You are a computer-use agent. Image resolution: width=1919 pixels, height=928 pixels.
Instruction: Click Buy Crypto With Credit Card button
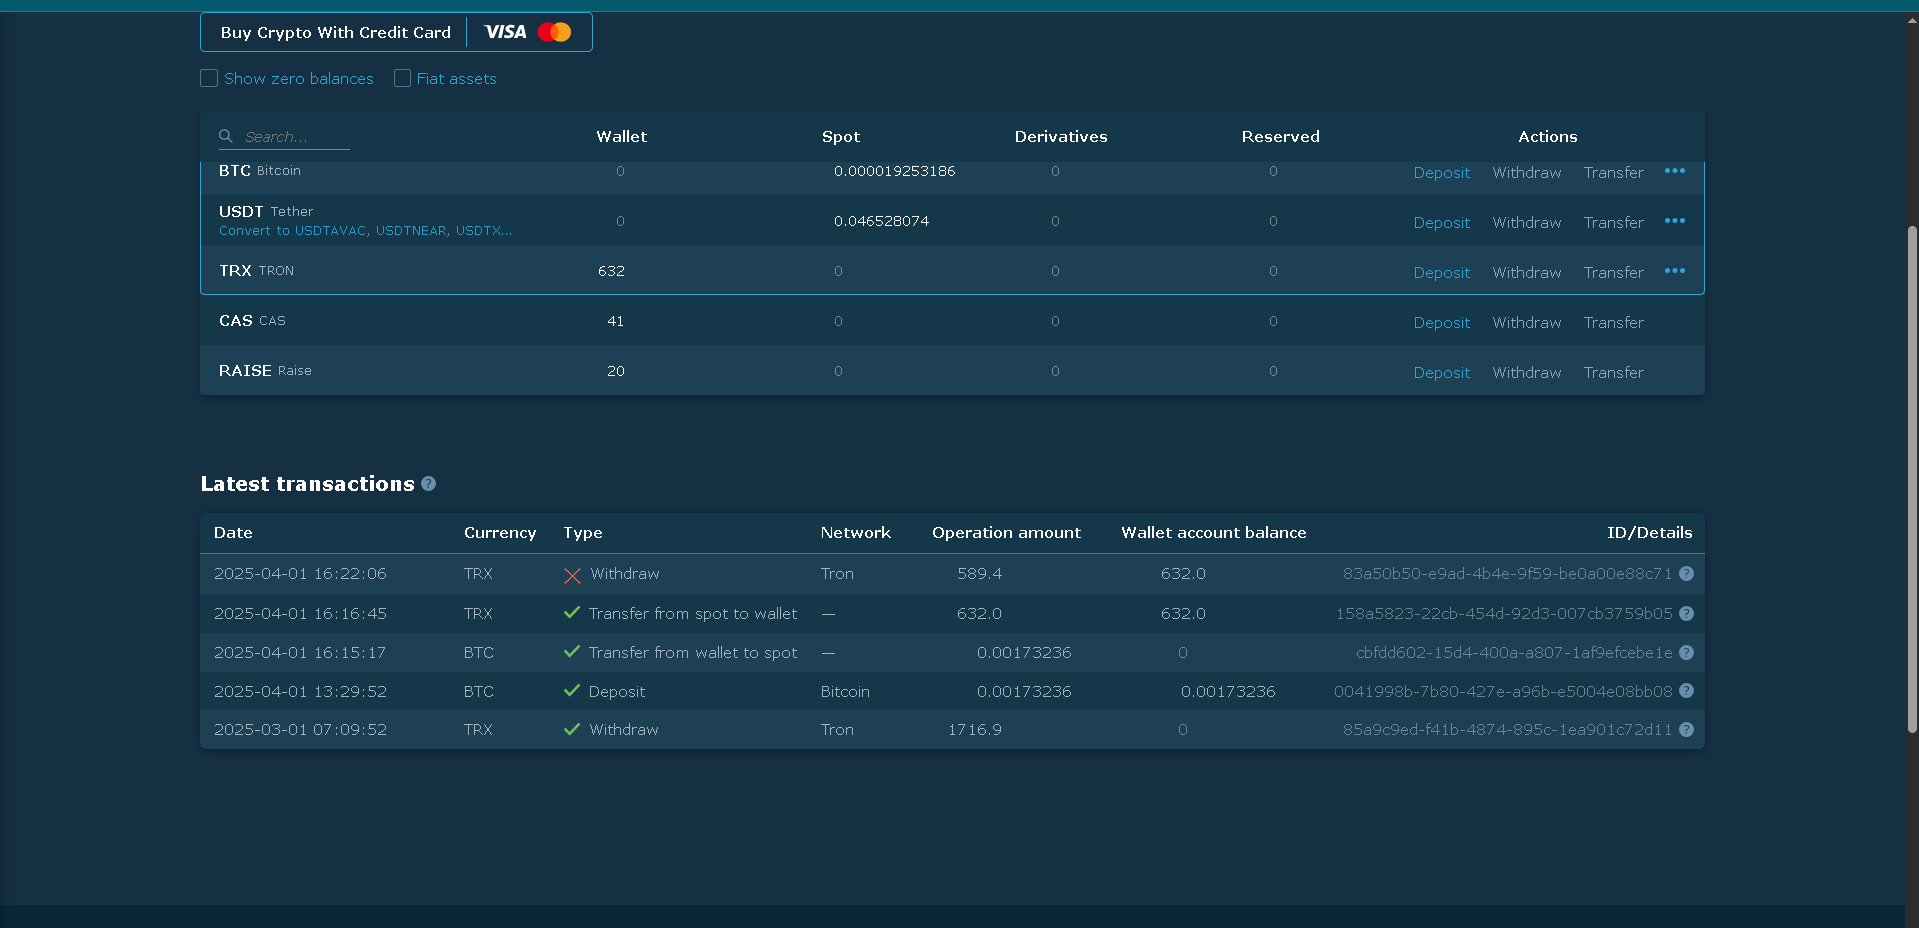tap(396, 32)
